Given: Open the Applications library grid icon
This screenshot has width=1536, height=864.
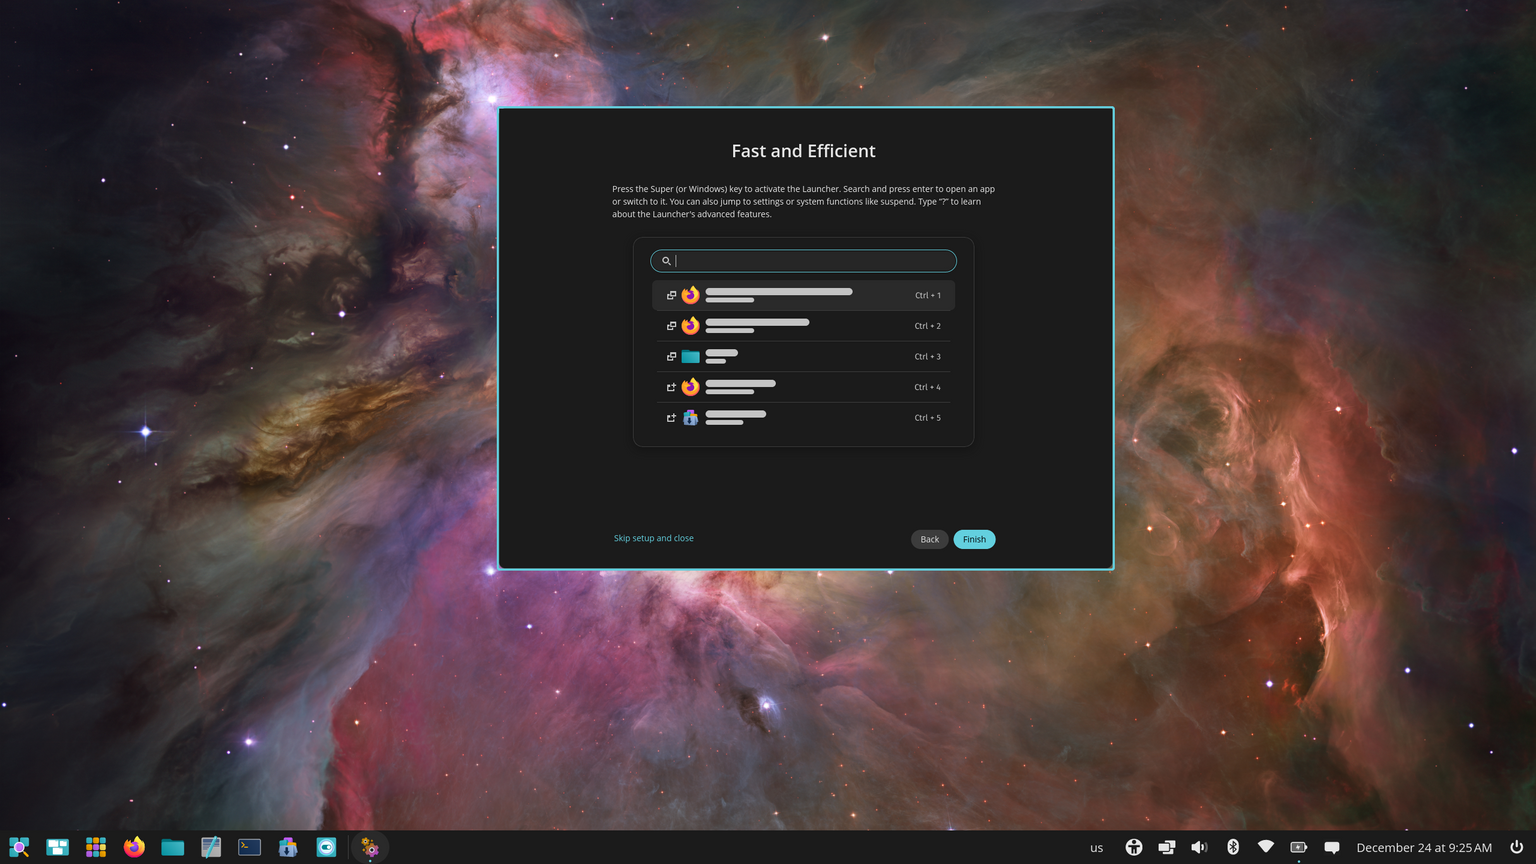Looking at the screenshot, I should pyautogui.click(x=95, y=847).
